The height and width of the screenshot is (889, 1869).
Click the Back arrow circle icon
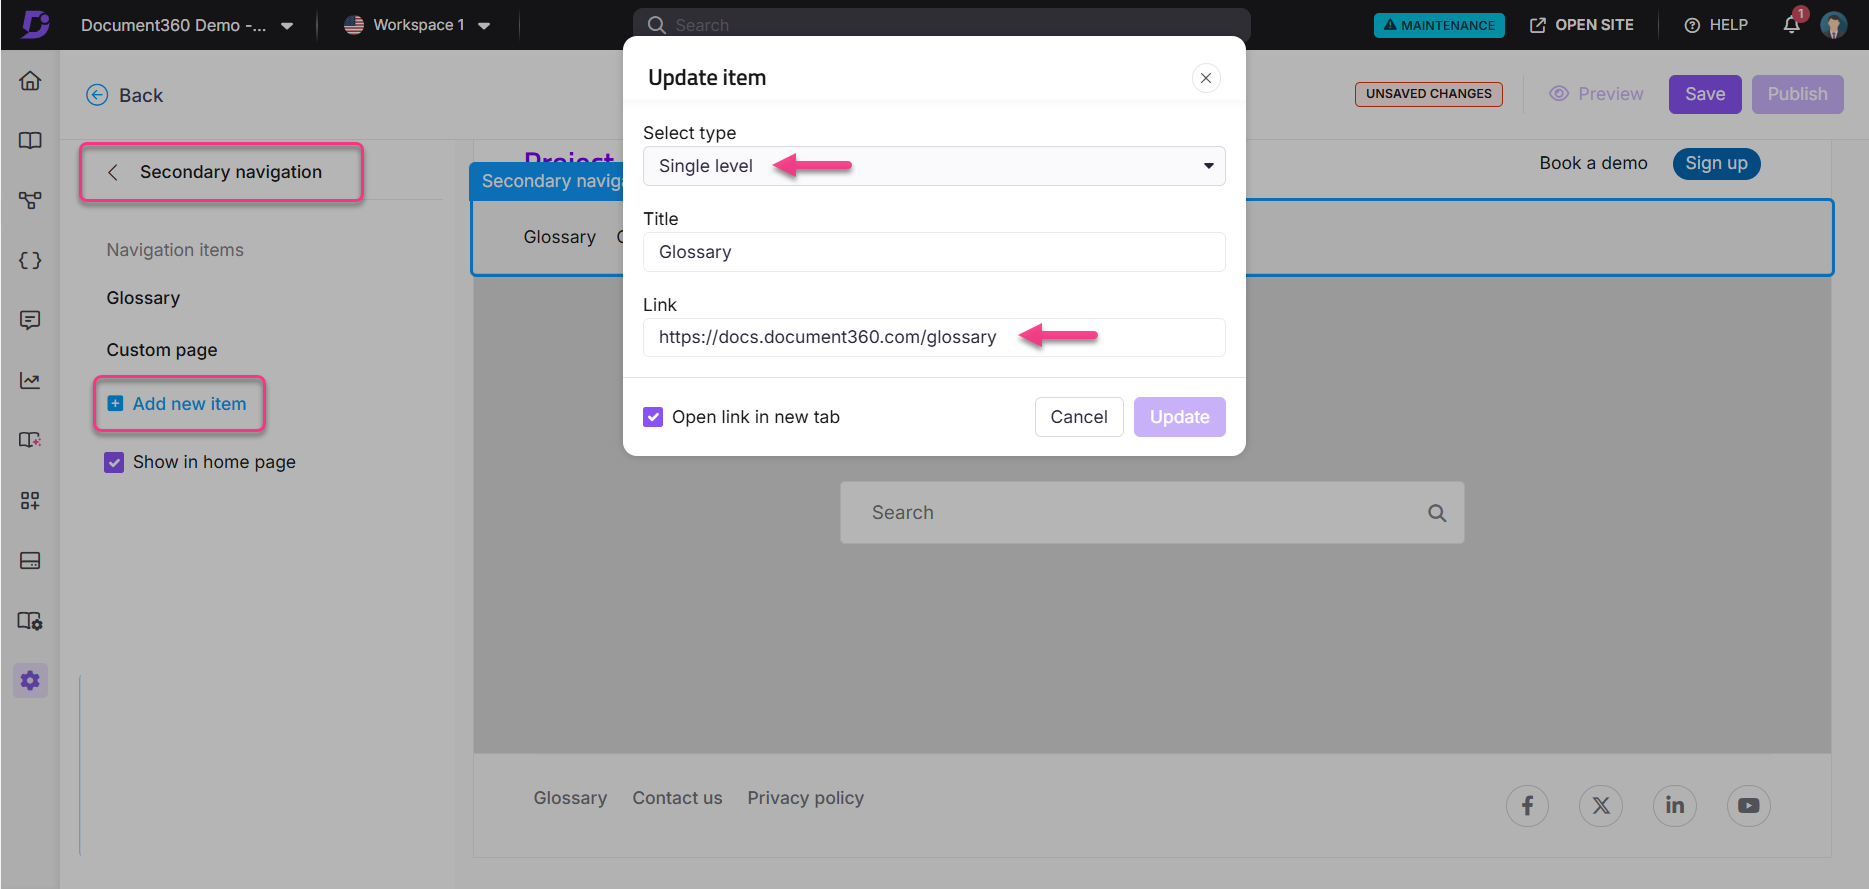[97, 95]
